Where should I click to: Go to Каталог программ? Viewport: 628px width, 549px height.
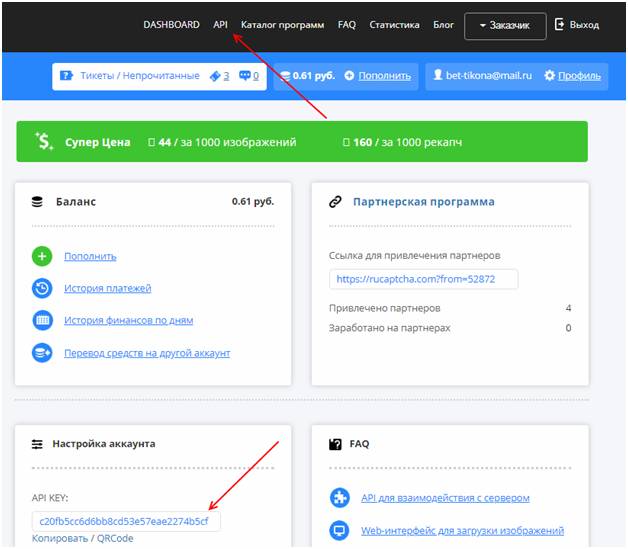[282, 25]
